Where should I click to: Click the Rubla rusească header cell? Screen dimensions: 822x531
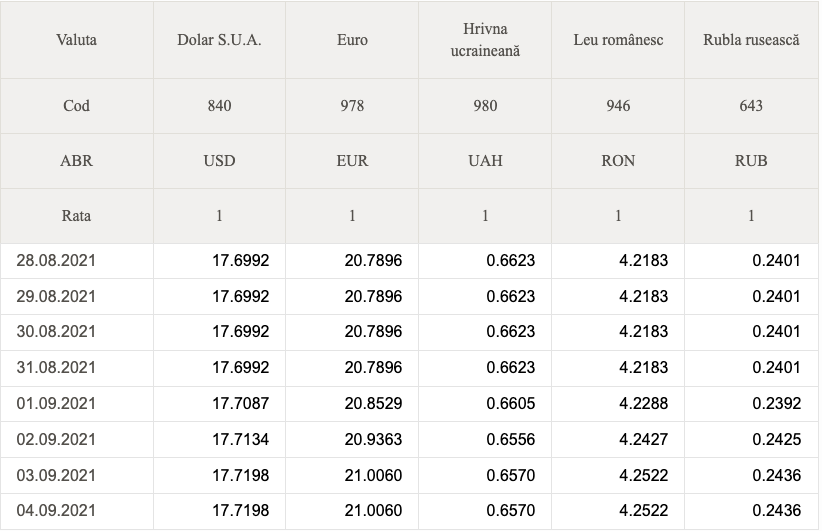tap(751, 40)
